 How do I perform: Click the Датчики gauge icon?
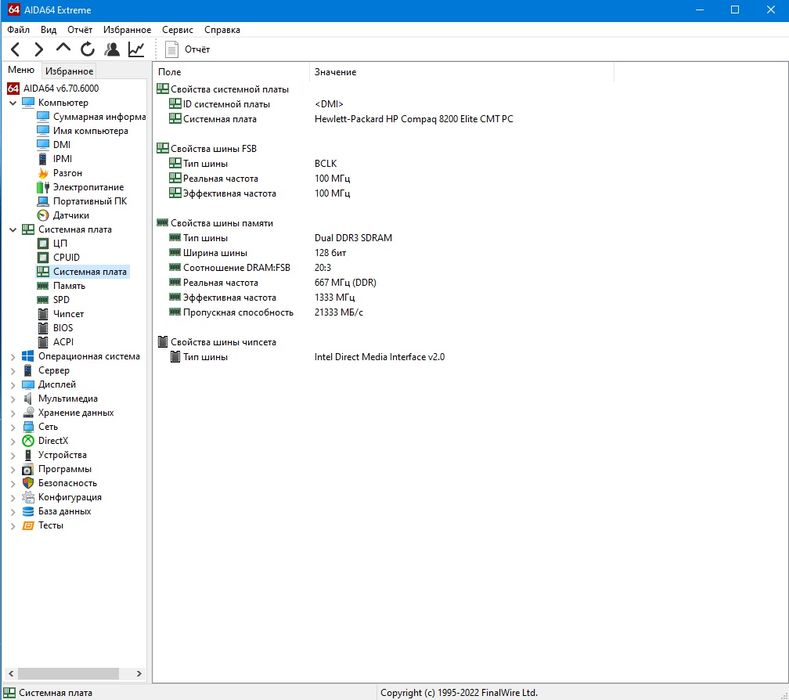[43, 215]
